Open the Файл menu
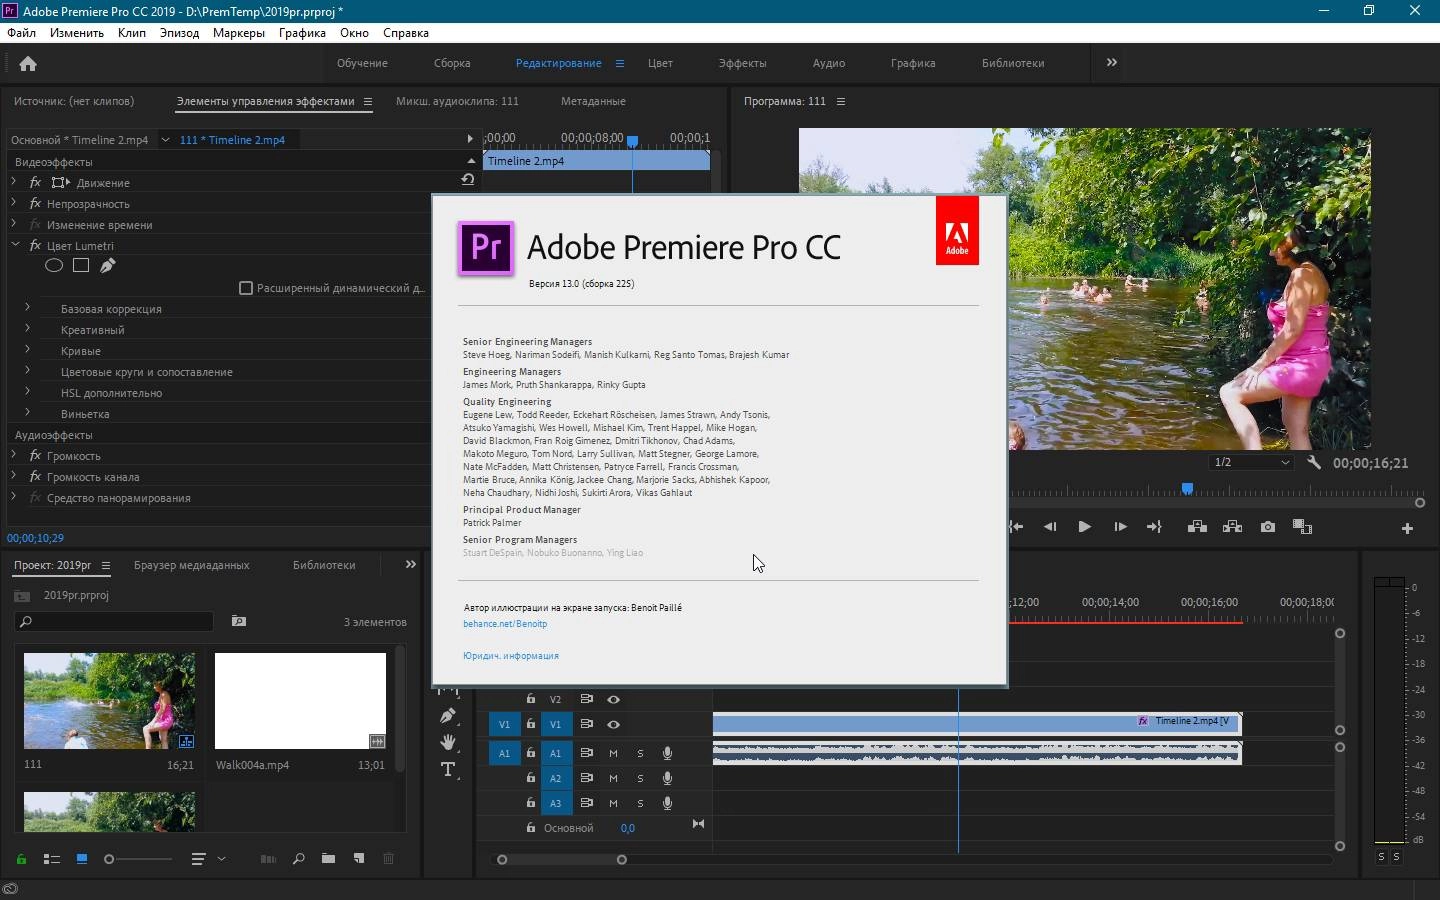 [x=21, y=33]
